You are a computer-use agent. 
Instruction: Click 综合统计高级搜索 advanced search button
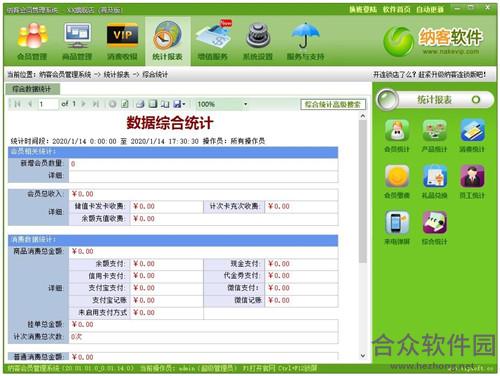coord(333,104)
